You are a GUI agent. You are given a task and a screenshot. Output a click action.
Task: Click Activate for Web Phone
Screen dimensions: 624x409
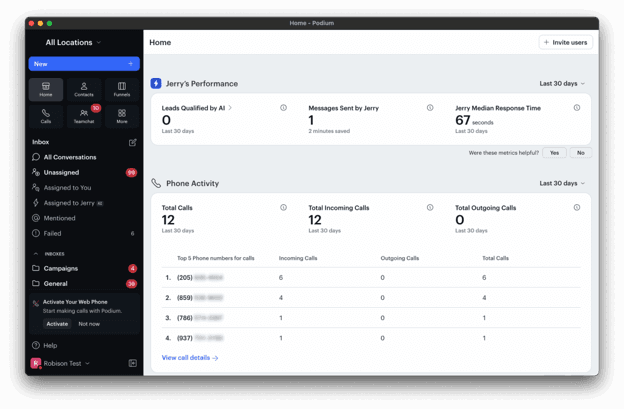point(57,324)
